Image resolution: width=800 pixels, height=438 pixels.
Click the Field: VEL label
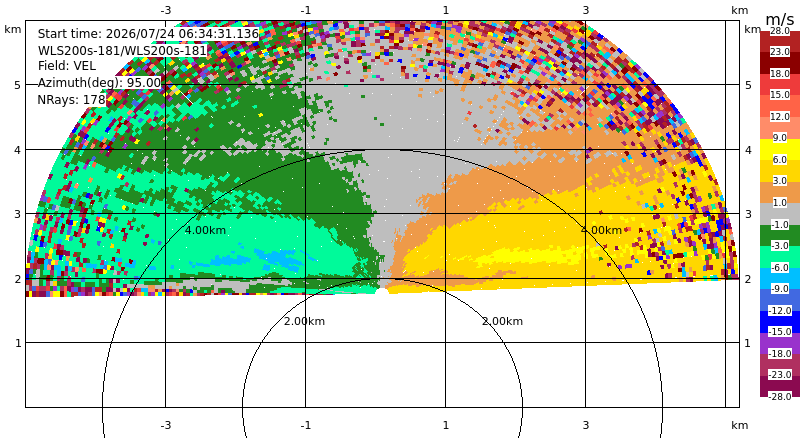point(67,66)
